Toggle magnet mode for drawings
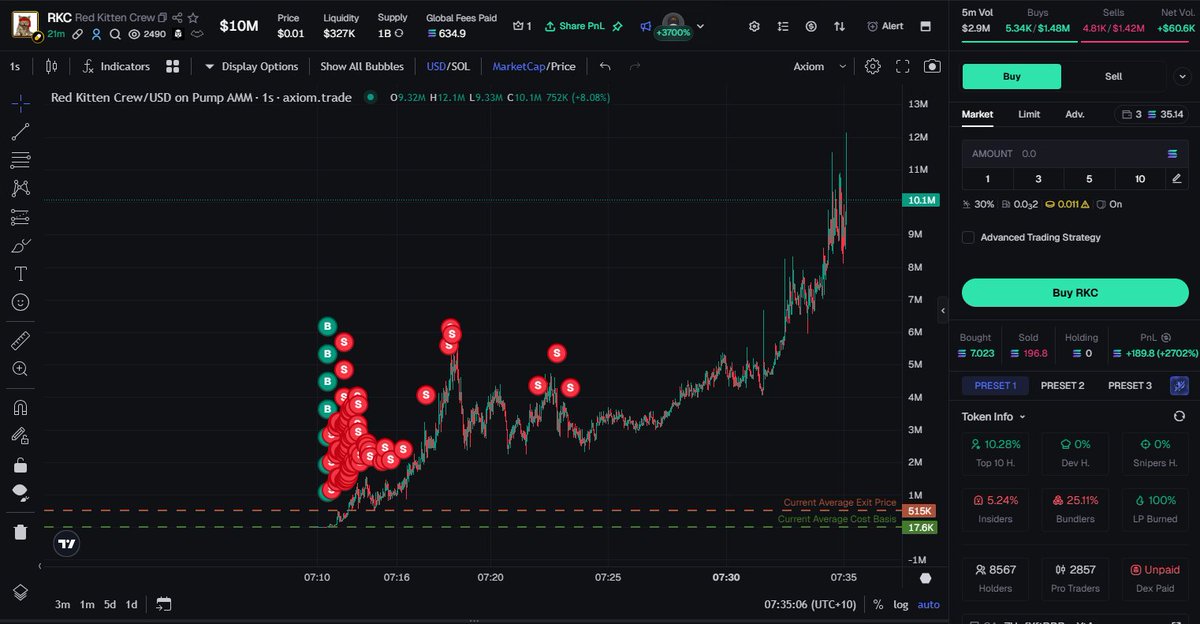The height and width of the screenshot is (624, 1200). (x=20, y=407)
